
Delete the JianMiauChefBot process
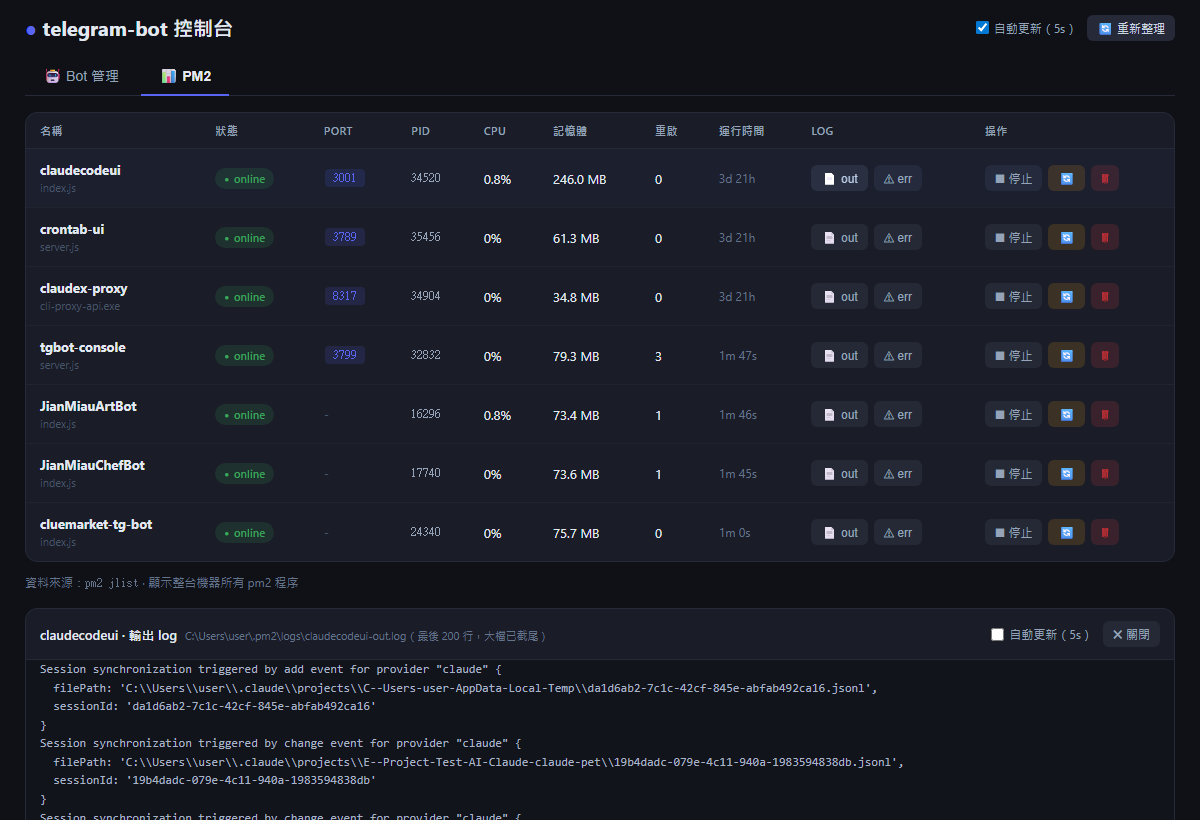1105,474
